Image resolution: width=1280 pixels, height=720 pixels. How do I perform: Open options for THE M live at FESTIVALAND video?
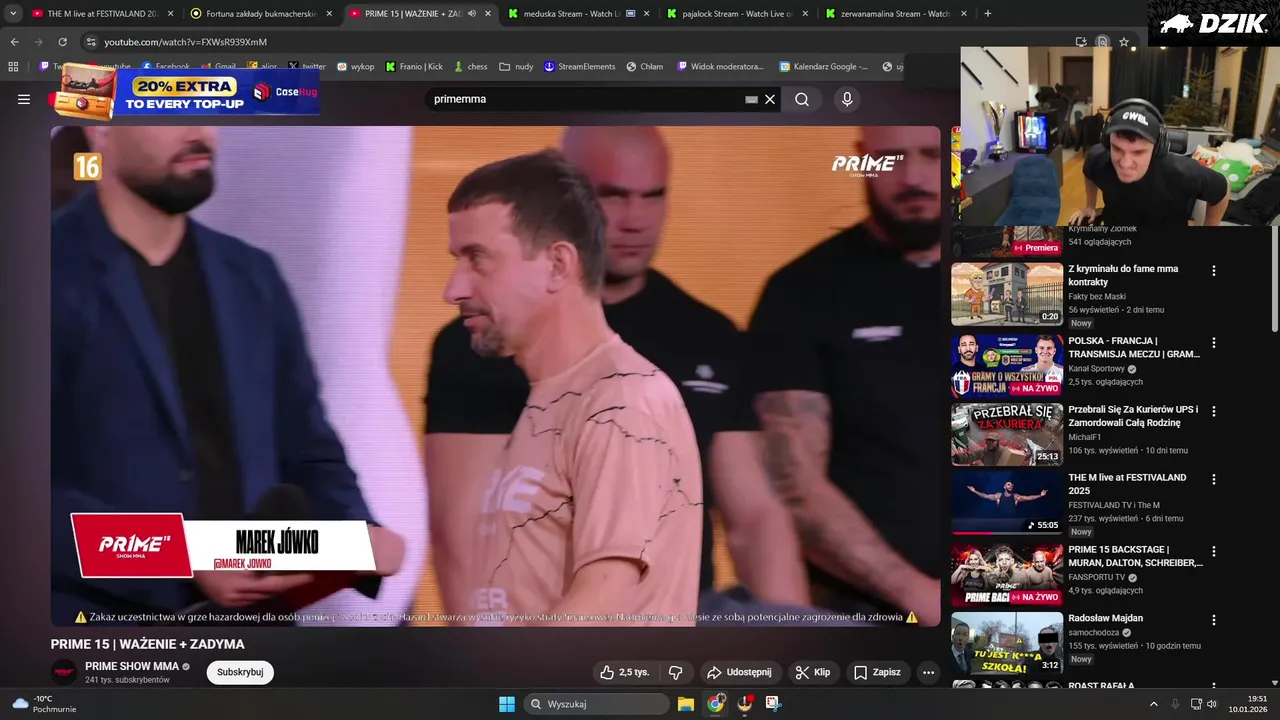[x=1214, y=480]
